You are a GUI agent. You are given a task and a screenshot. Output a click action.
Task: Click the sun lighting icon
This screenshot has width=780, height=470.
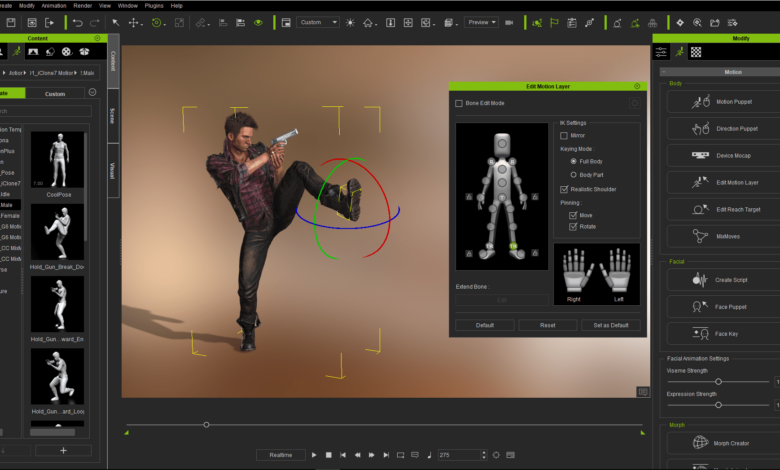coord(350,22)
